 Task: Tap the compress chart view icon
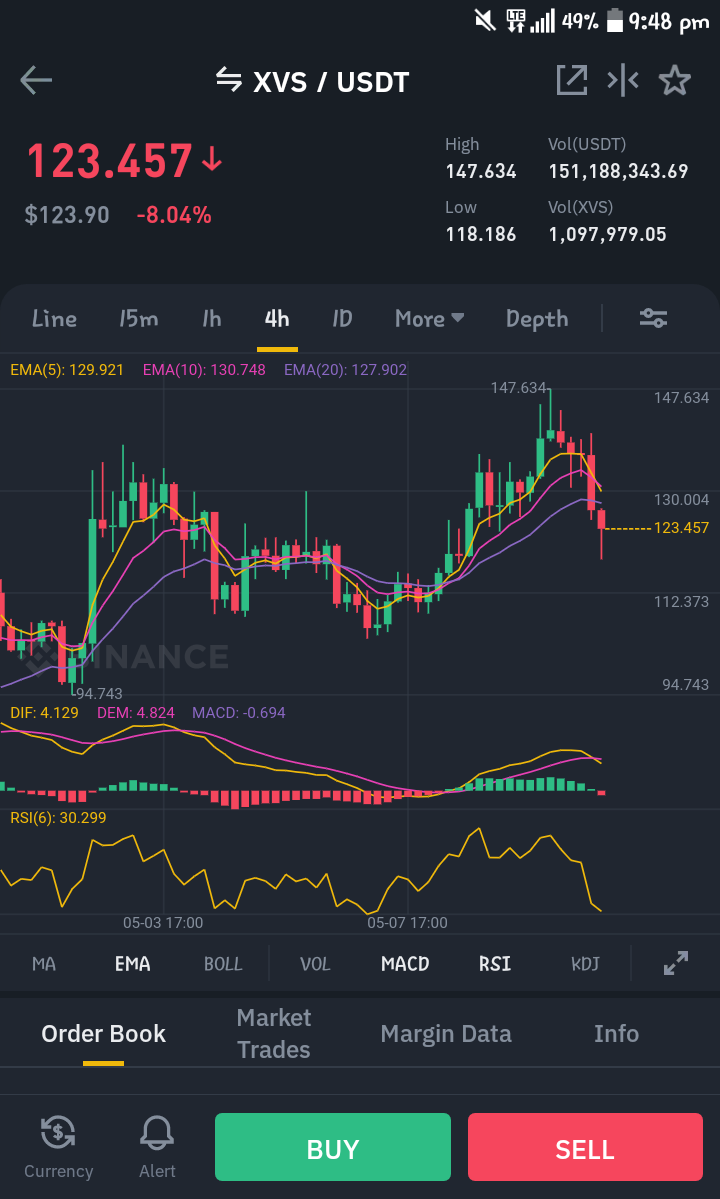[623, 80]
